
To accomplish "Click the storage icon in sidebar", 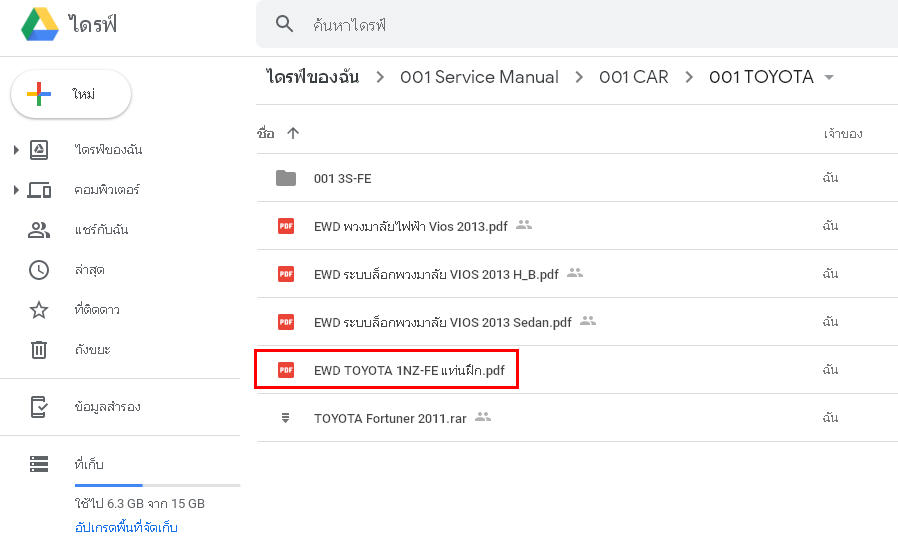I will pyautogui.click(x=39, y=464).
